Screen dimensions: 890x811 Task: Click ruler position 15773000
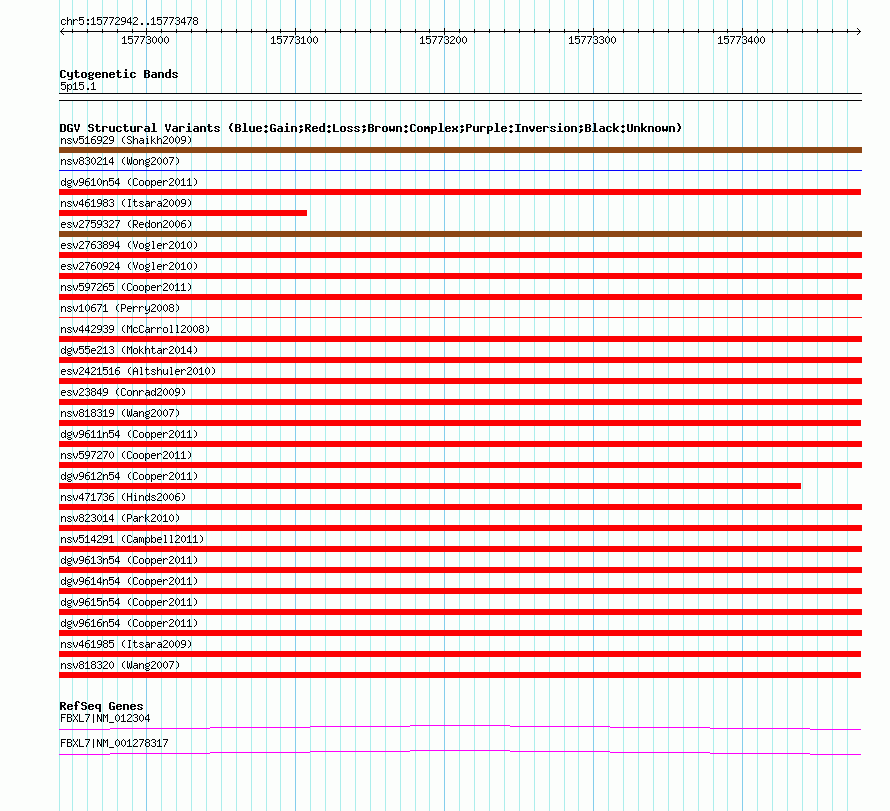[x=145, y=40]
